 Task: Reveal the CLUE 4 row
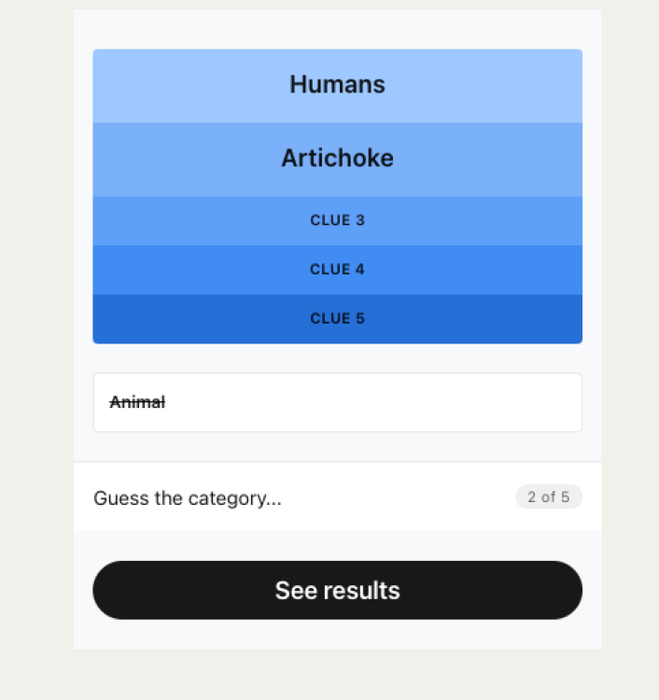(x=338, y=270)
